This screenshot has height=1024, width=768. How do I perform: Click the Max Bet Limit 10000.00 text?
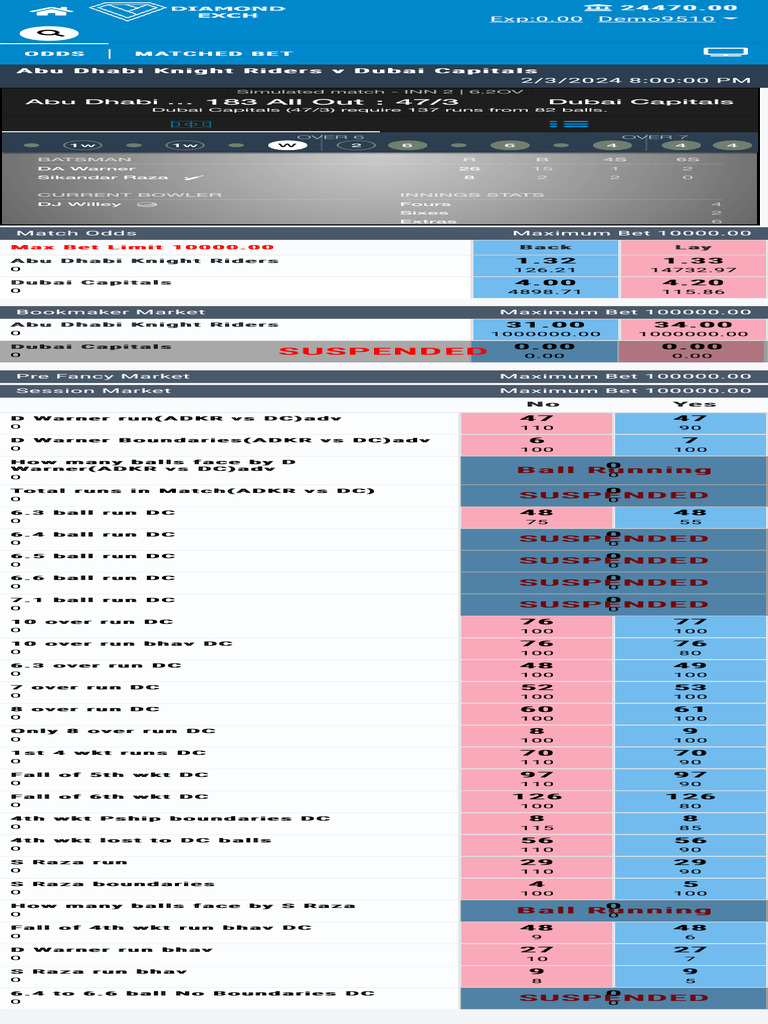142,247
